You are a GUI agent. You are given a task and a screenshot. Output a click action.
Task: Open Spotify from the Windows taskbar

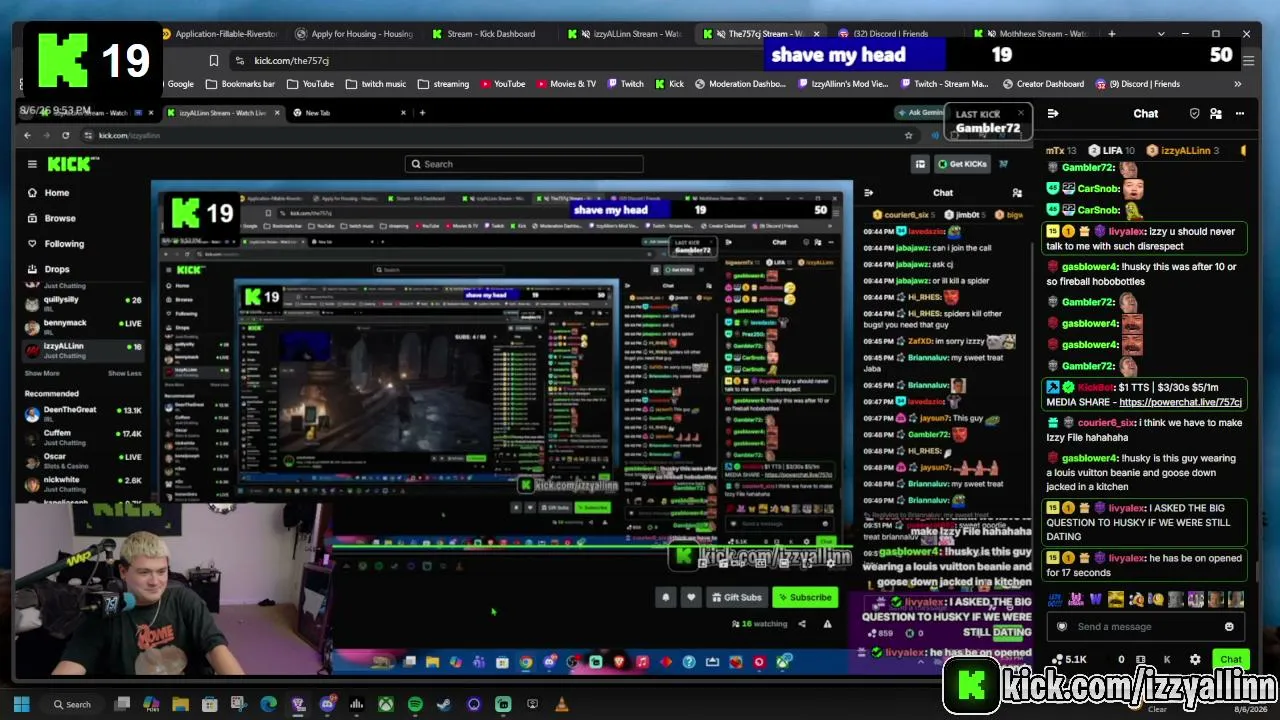pyautogui.click(x=415, y=705)
